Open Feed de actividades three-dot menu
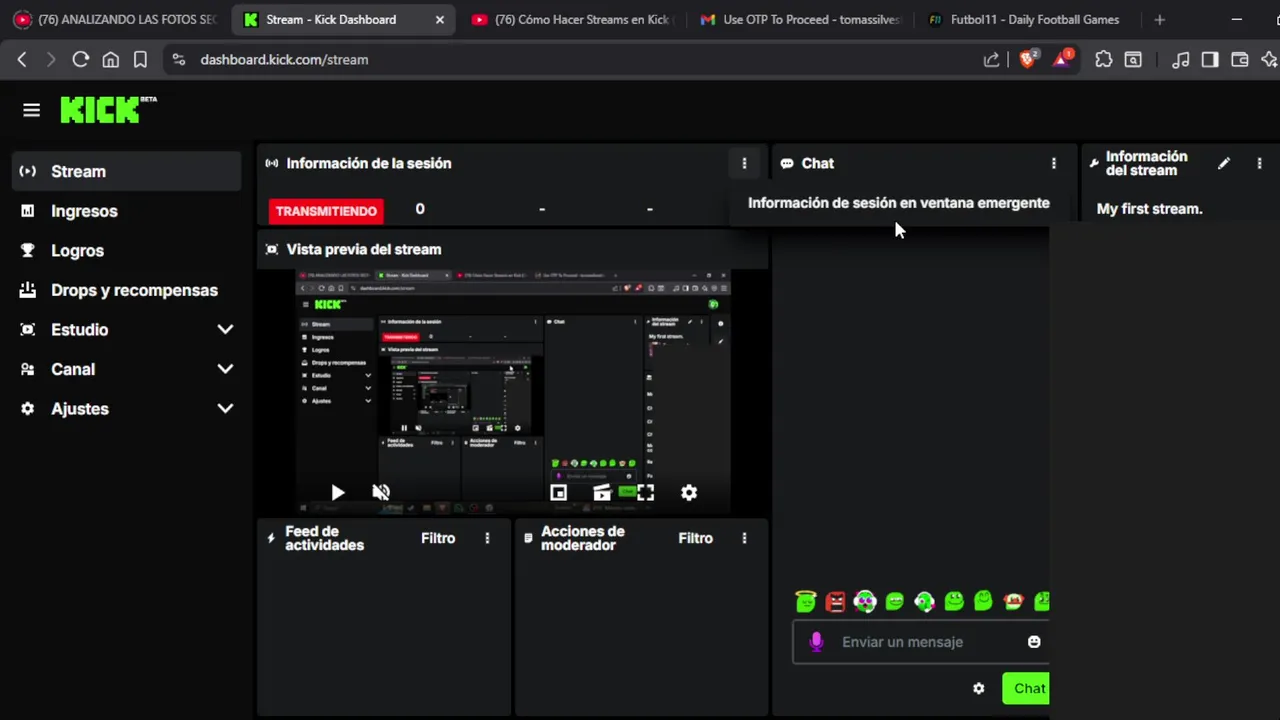This screenshot has width=1280, height=720. (487, 538)
